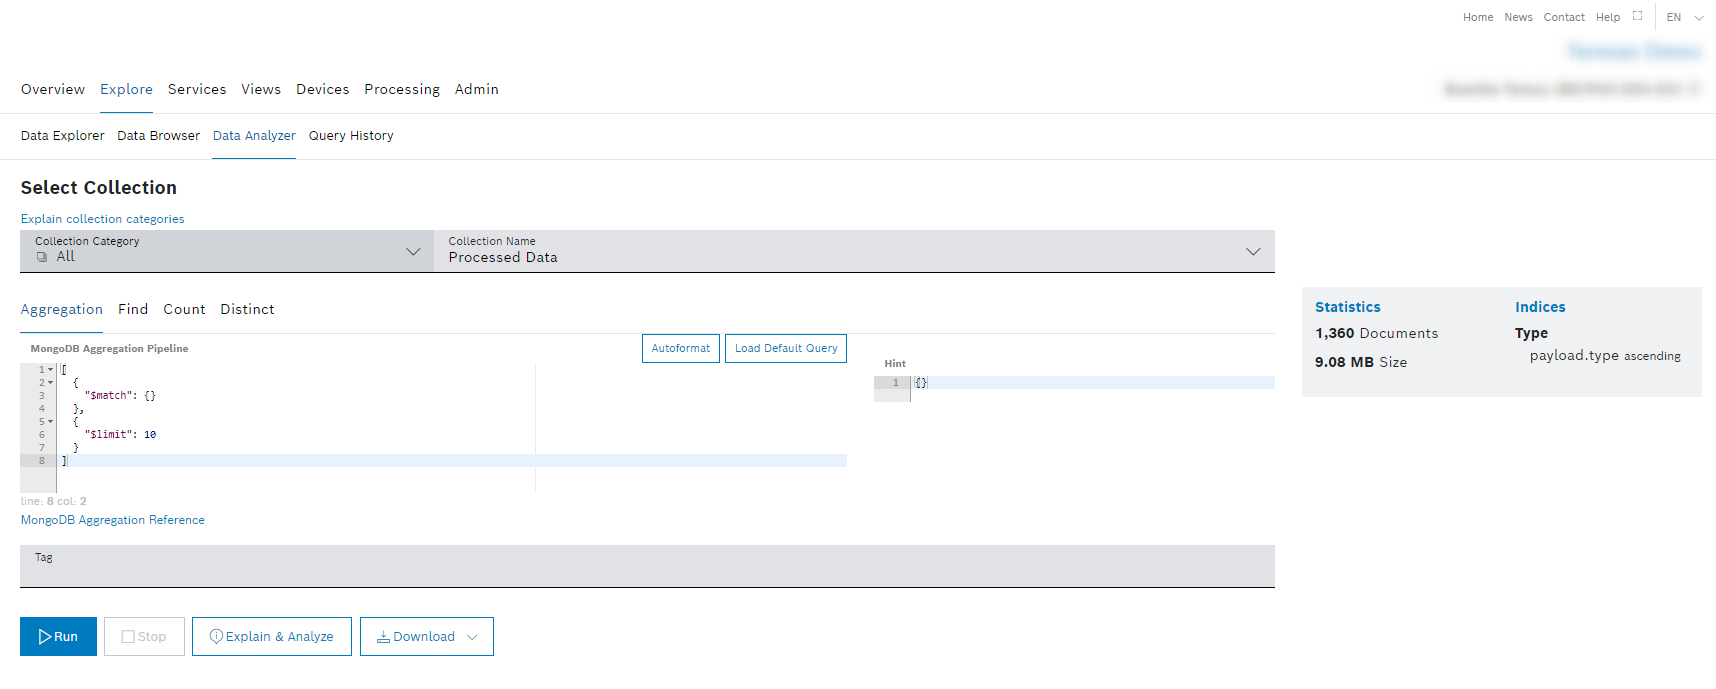
Task: Click the copy icon beside All category
Action: (42, 257)
